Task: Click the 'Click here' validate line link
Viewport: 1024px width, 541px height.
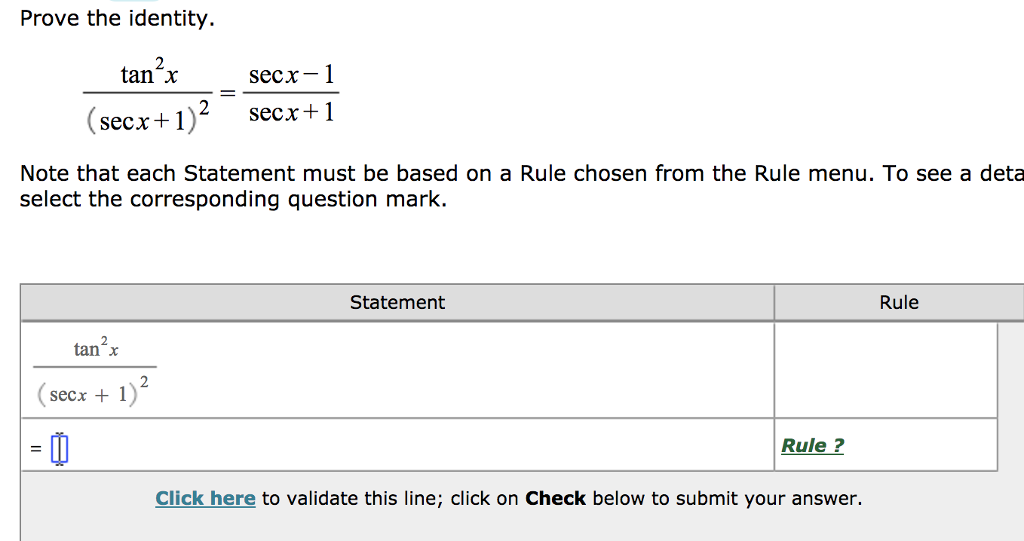Action: (x=205, y=499)
